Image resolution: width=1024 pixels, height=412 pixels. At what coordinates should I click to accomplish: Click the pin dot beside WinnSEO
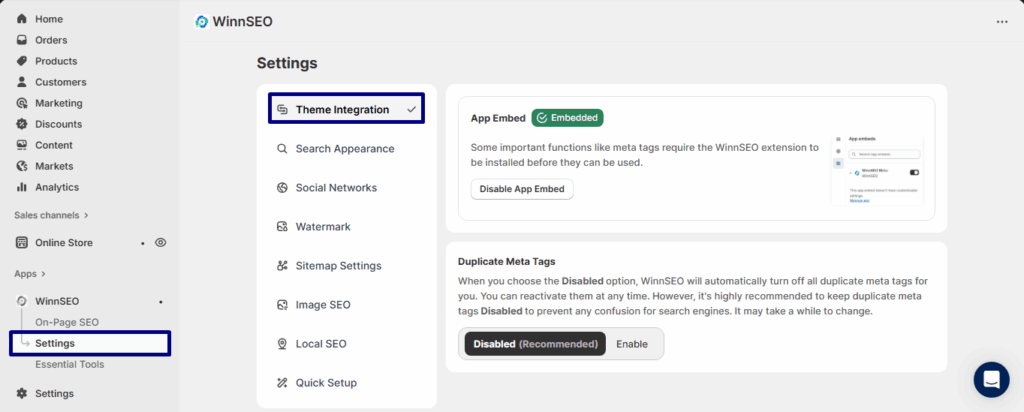(161, 302)
